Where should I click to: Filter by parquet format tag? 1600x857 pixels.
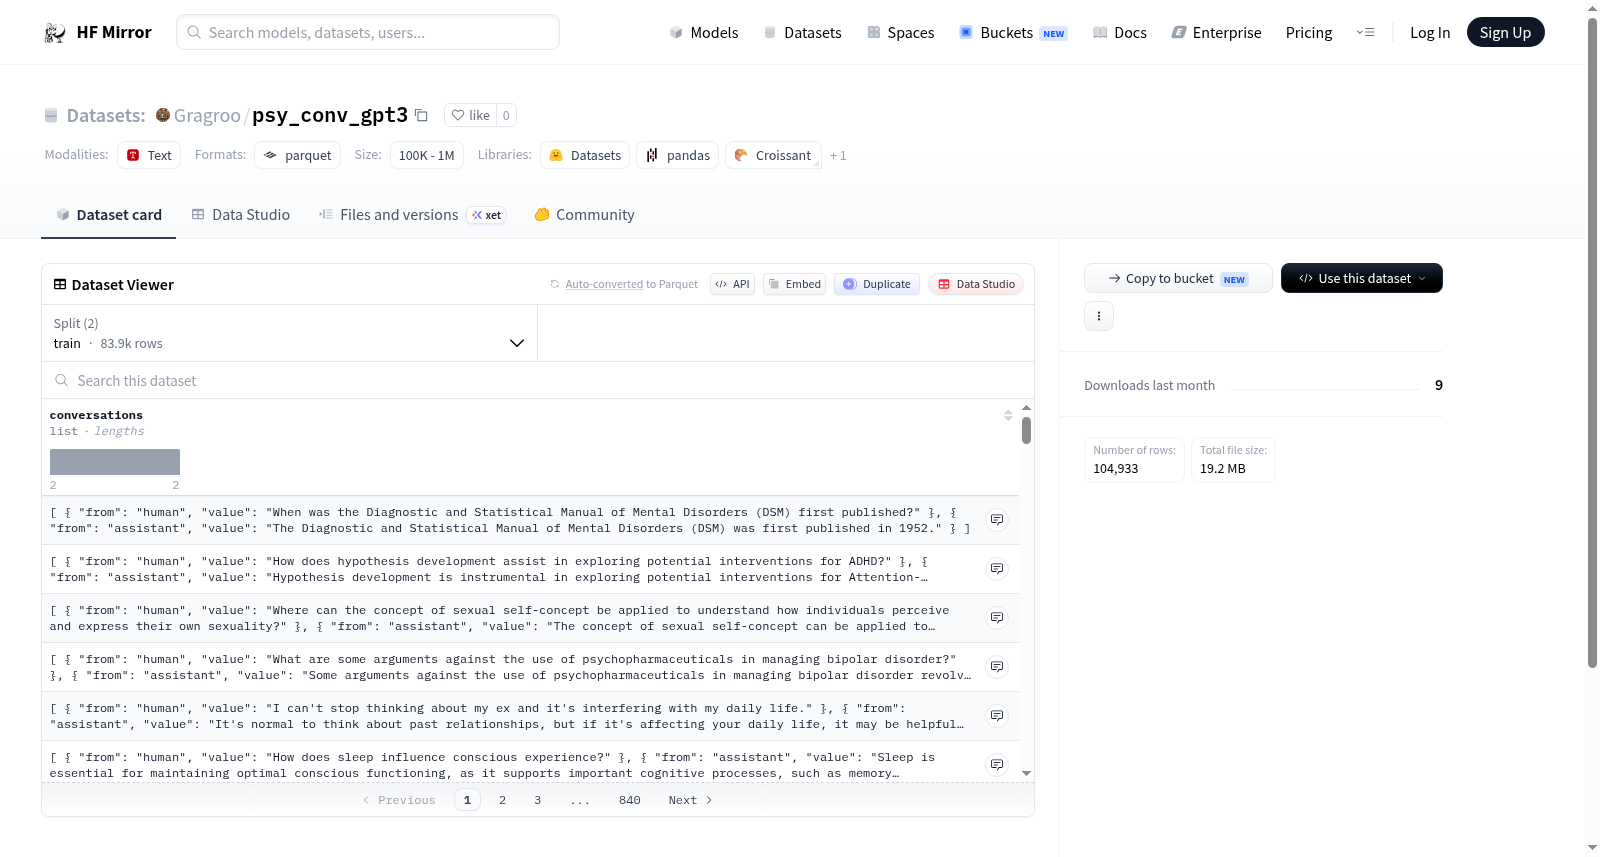point(297,155)
